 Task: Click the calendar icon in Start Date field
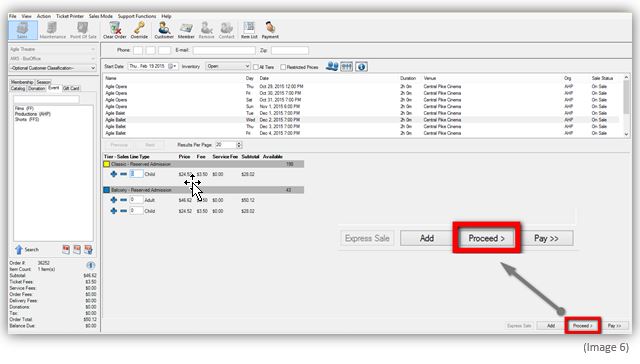[x=172, y=66]
